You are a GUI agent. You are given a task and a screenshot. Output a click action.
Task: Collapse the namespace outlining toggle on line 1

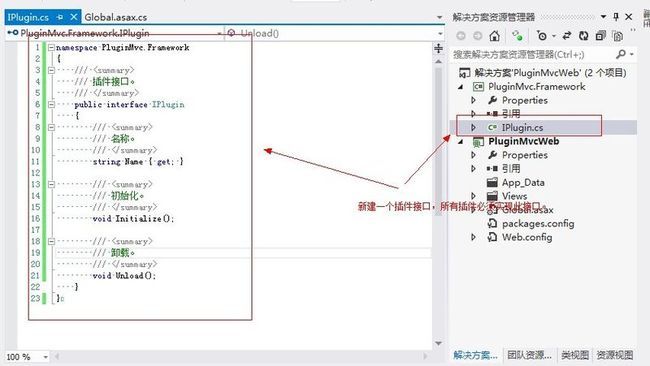pyautogui.click(x=51, y=48)
